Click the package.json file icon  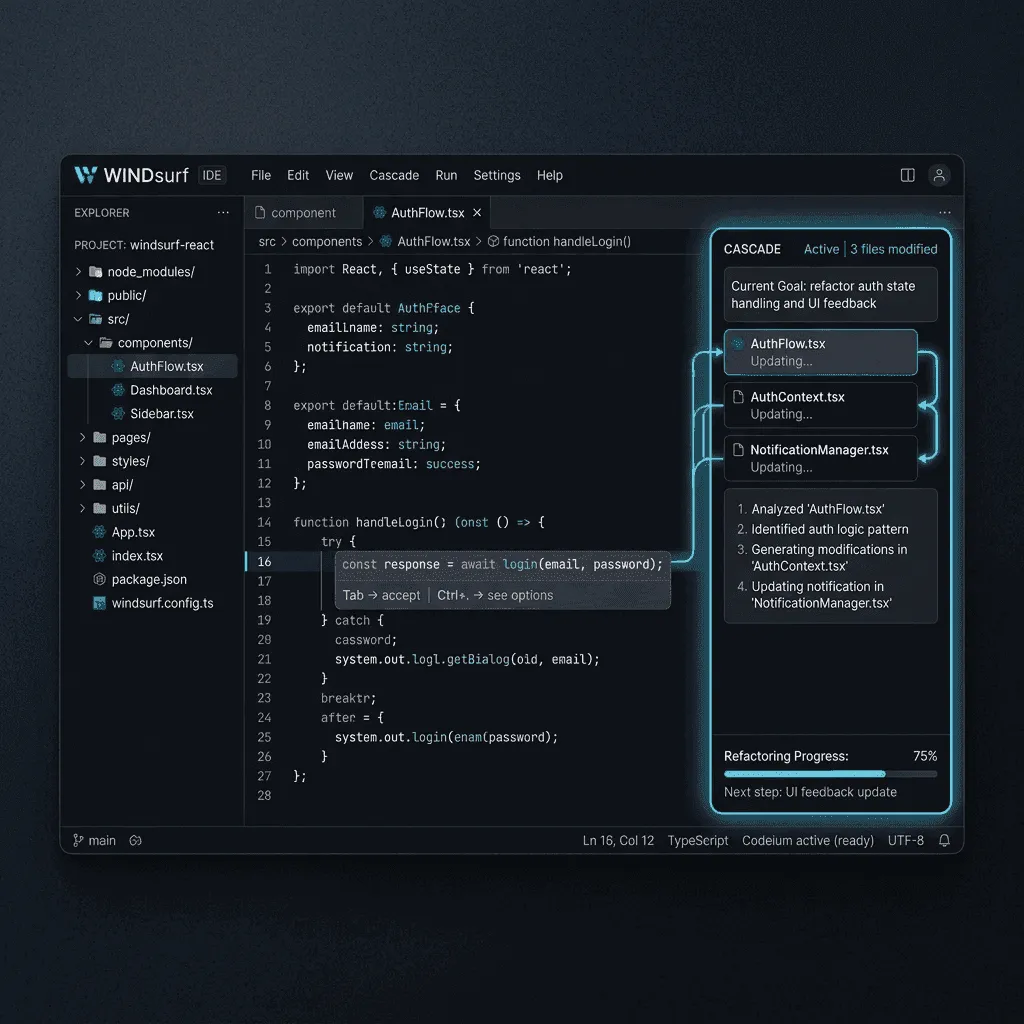(x=99, y=579)
